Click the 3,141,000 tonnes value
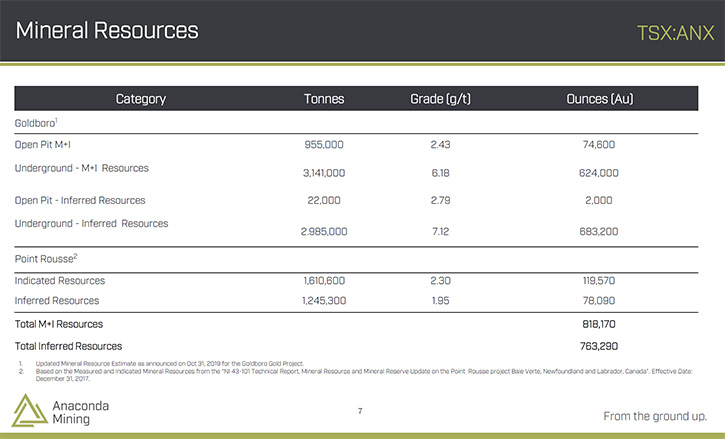Image resolution: width=725 pixels, height=439 pixels. [x=324, y=173]
